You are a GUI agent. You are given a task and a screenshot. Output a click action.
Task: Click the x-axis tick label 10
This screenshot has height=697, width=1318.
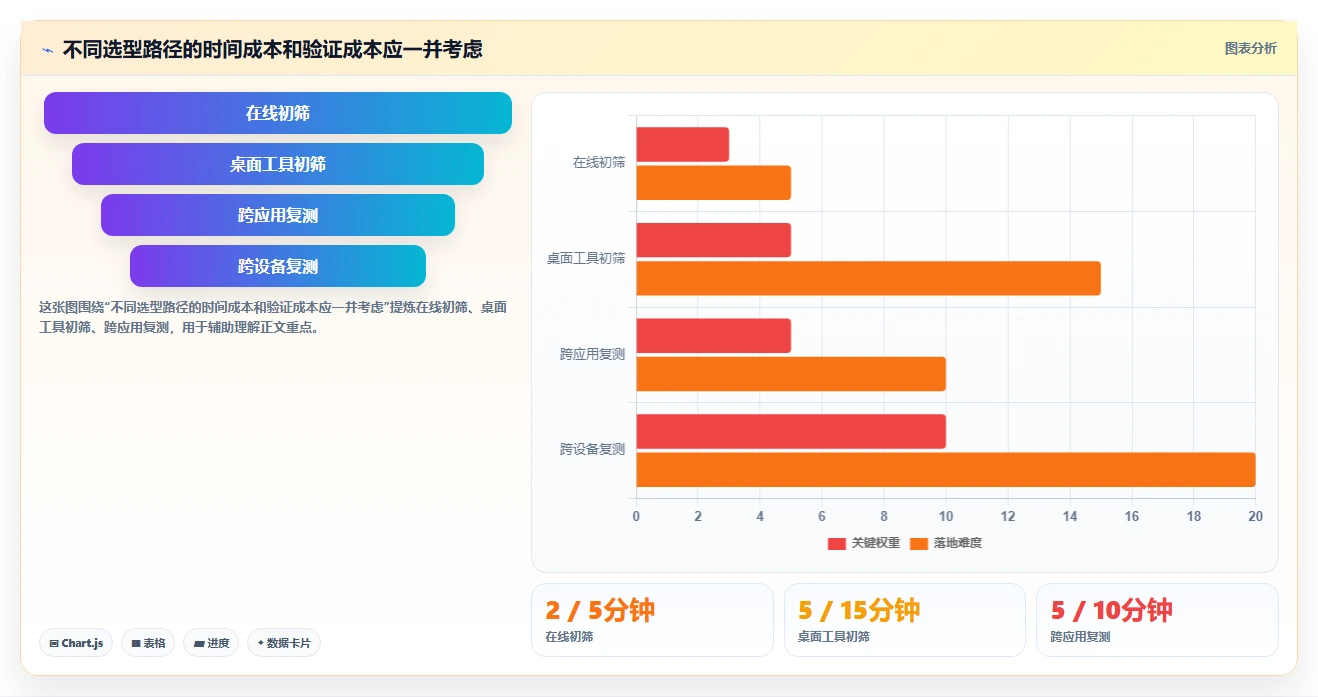pyautogui.click(x=946, y=516)
